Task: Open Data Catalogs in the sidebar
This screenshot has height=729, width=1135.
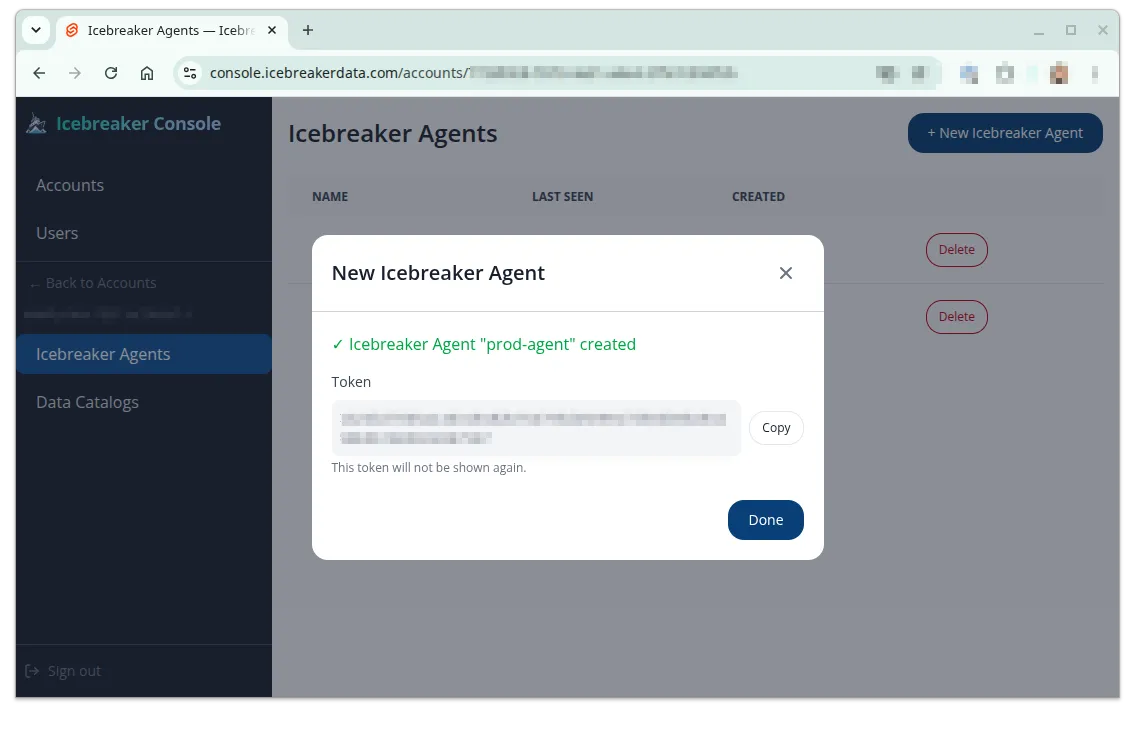Action: pyautogui.click(x=88, y=403)
